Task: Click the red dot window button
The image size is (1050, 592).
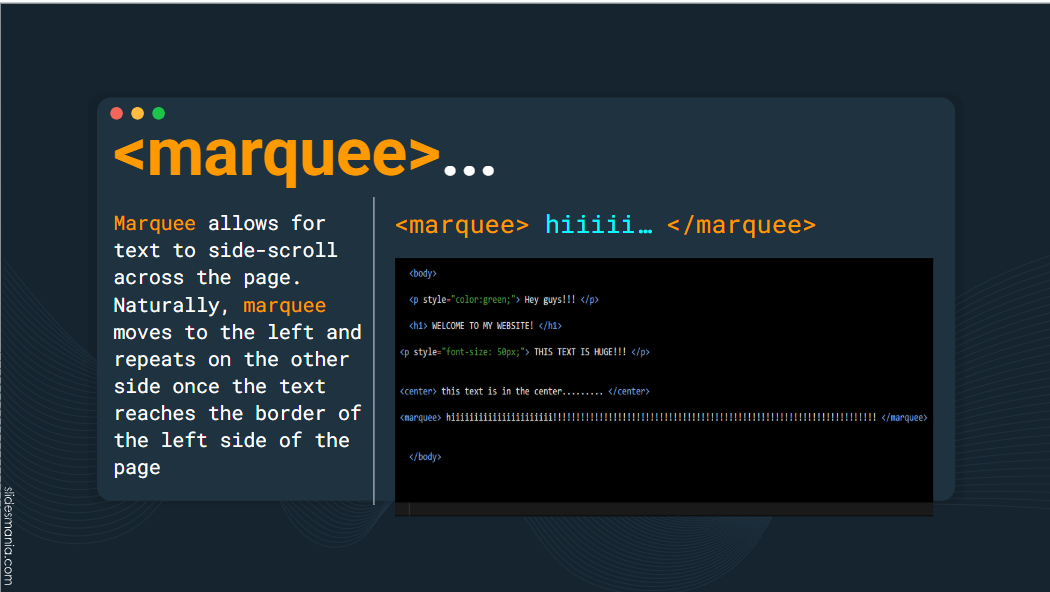Action: pos(117,113)
